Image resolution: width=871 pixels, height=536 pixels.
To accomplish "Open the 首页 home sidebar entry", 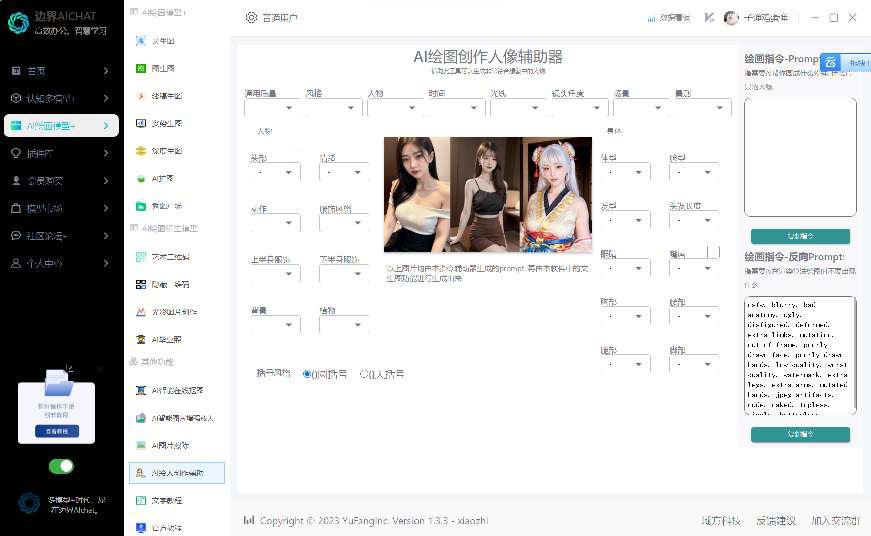I will 60,71.
